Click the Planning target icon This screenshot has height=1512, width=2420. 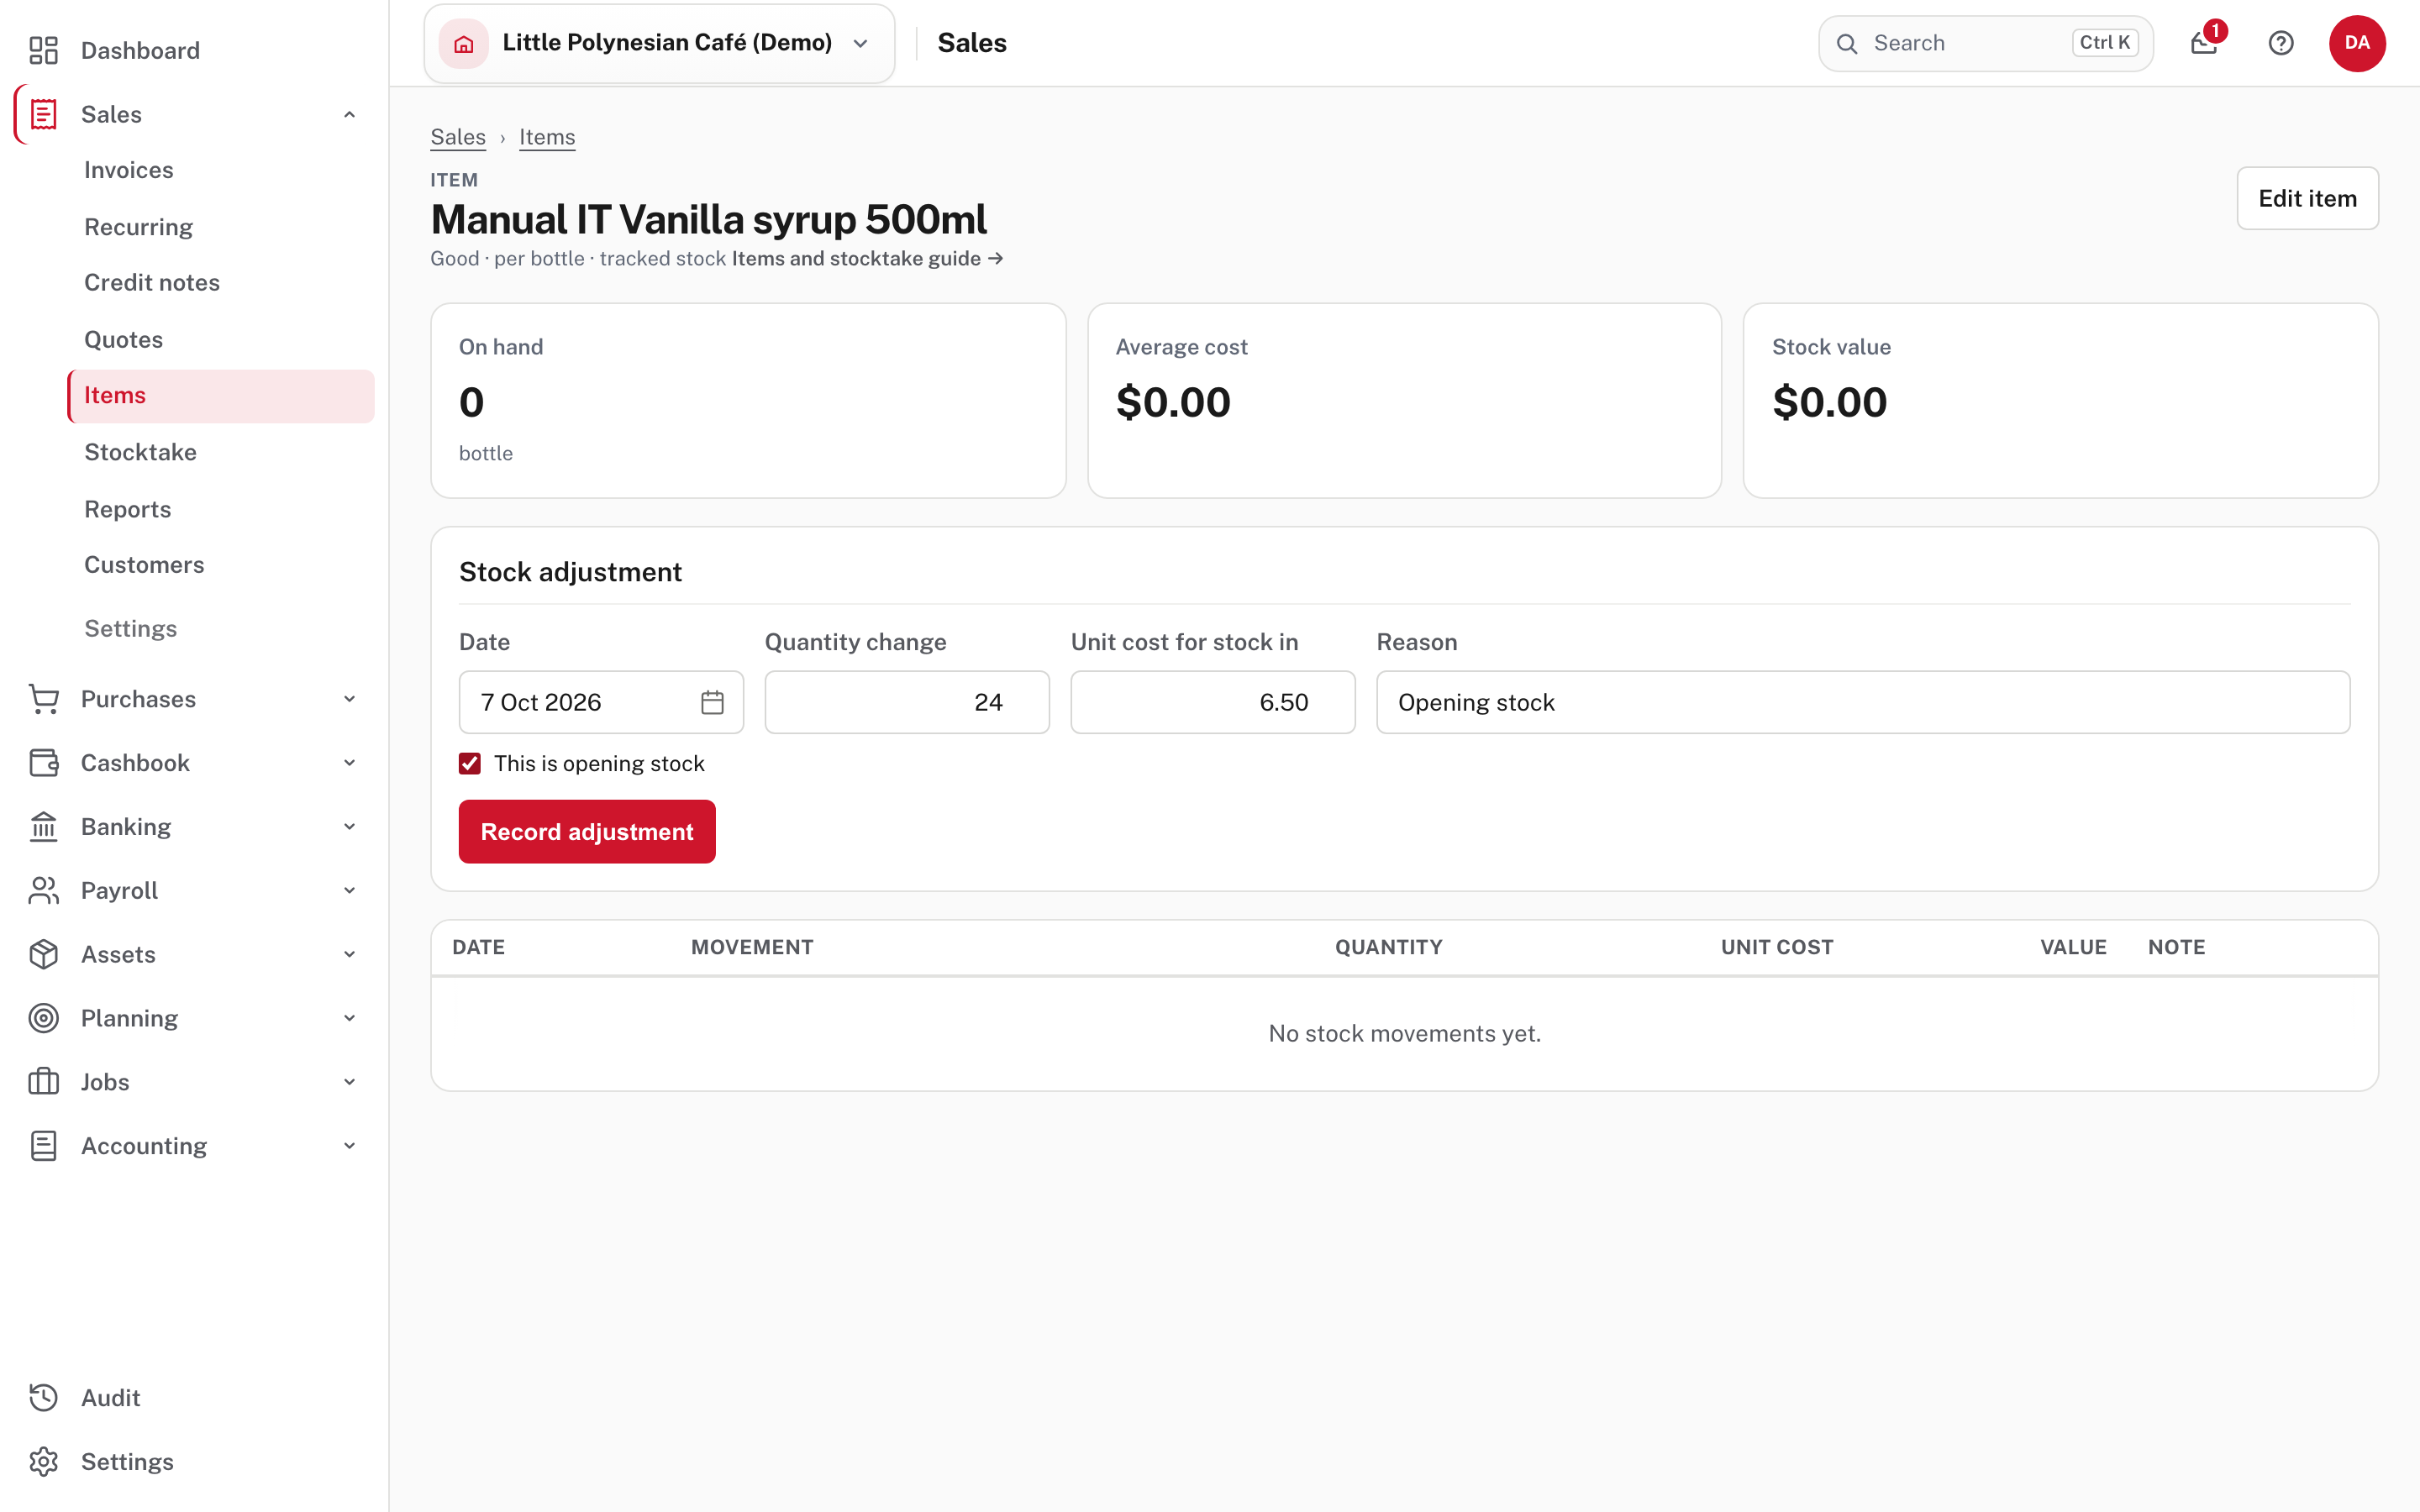pyautogui.click(x=43, y=1018)
